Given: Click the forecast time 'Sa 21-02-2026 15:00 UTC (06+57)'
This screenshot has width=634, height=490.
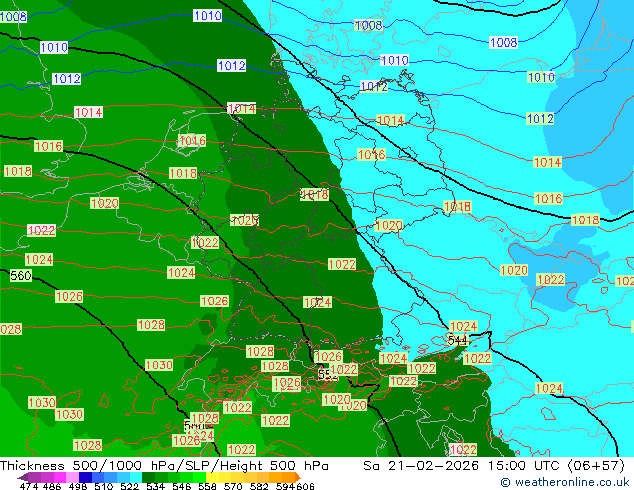Looking at the screenshot, I should point(494,466).
